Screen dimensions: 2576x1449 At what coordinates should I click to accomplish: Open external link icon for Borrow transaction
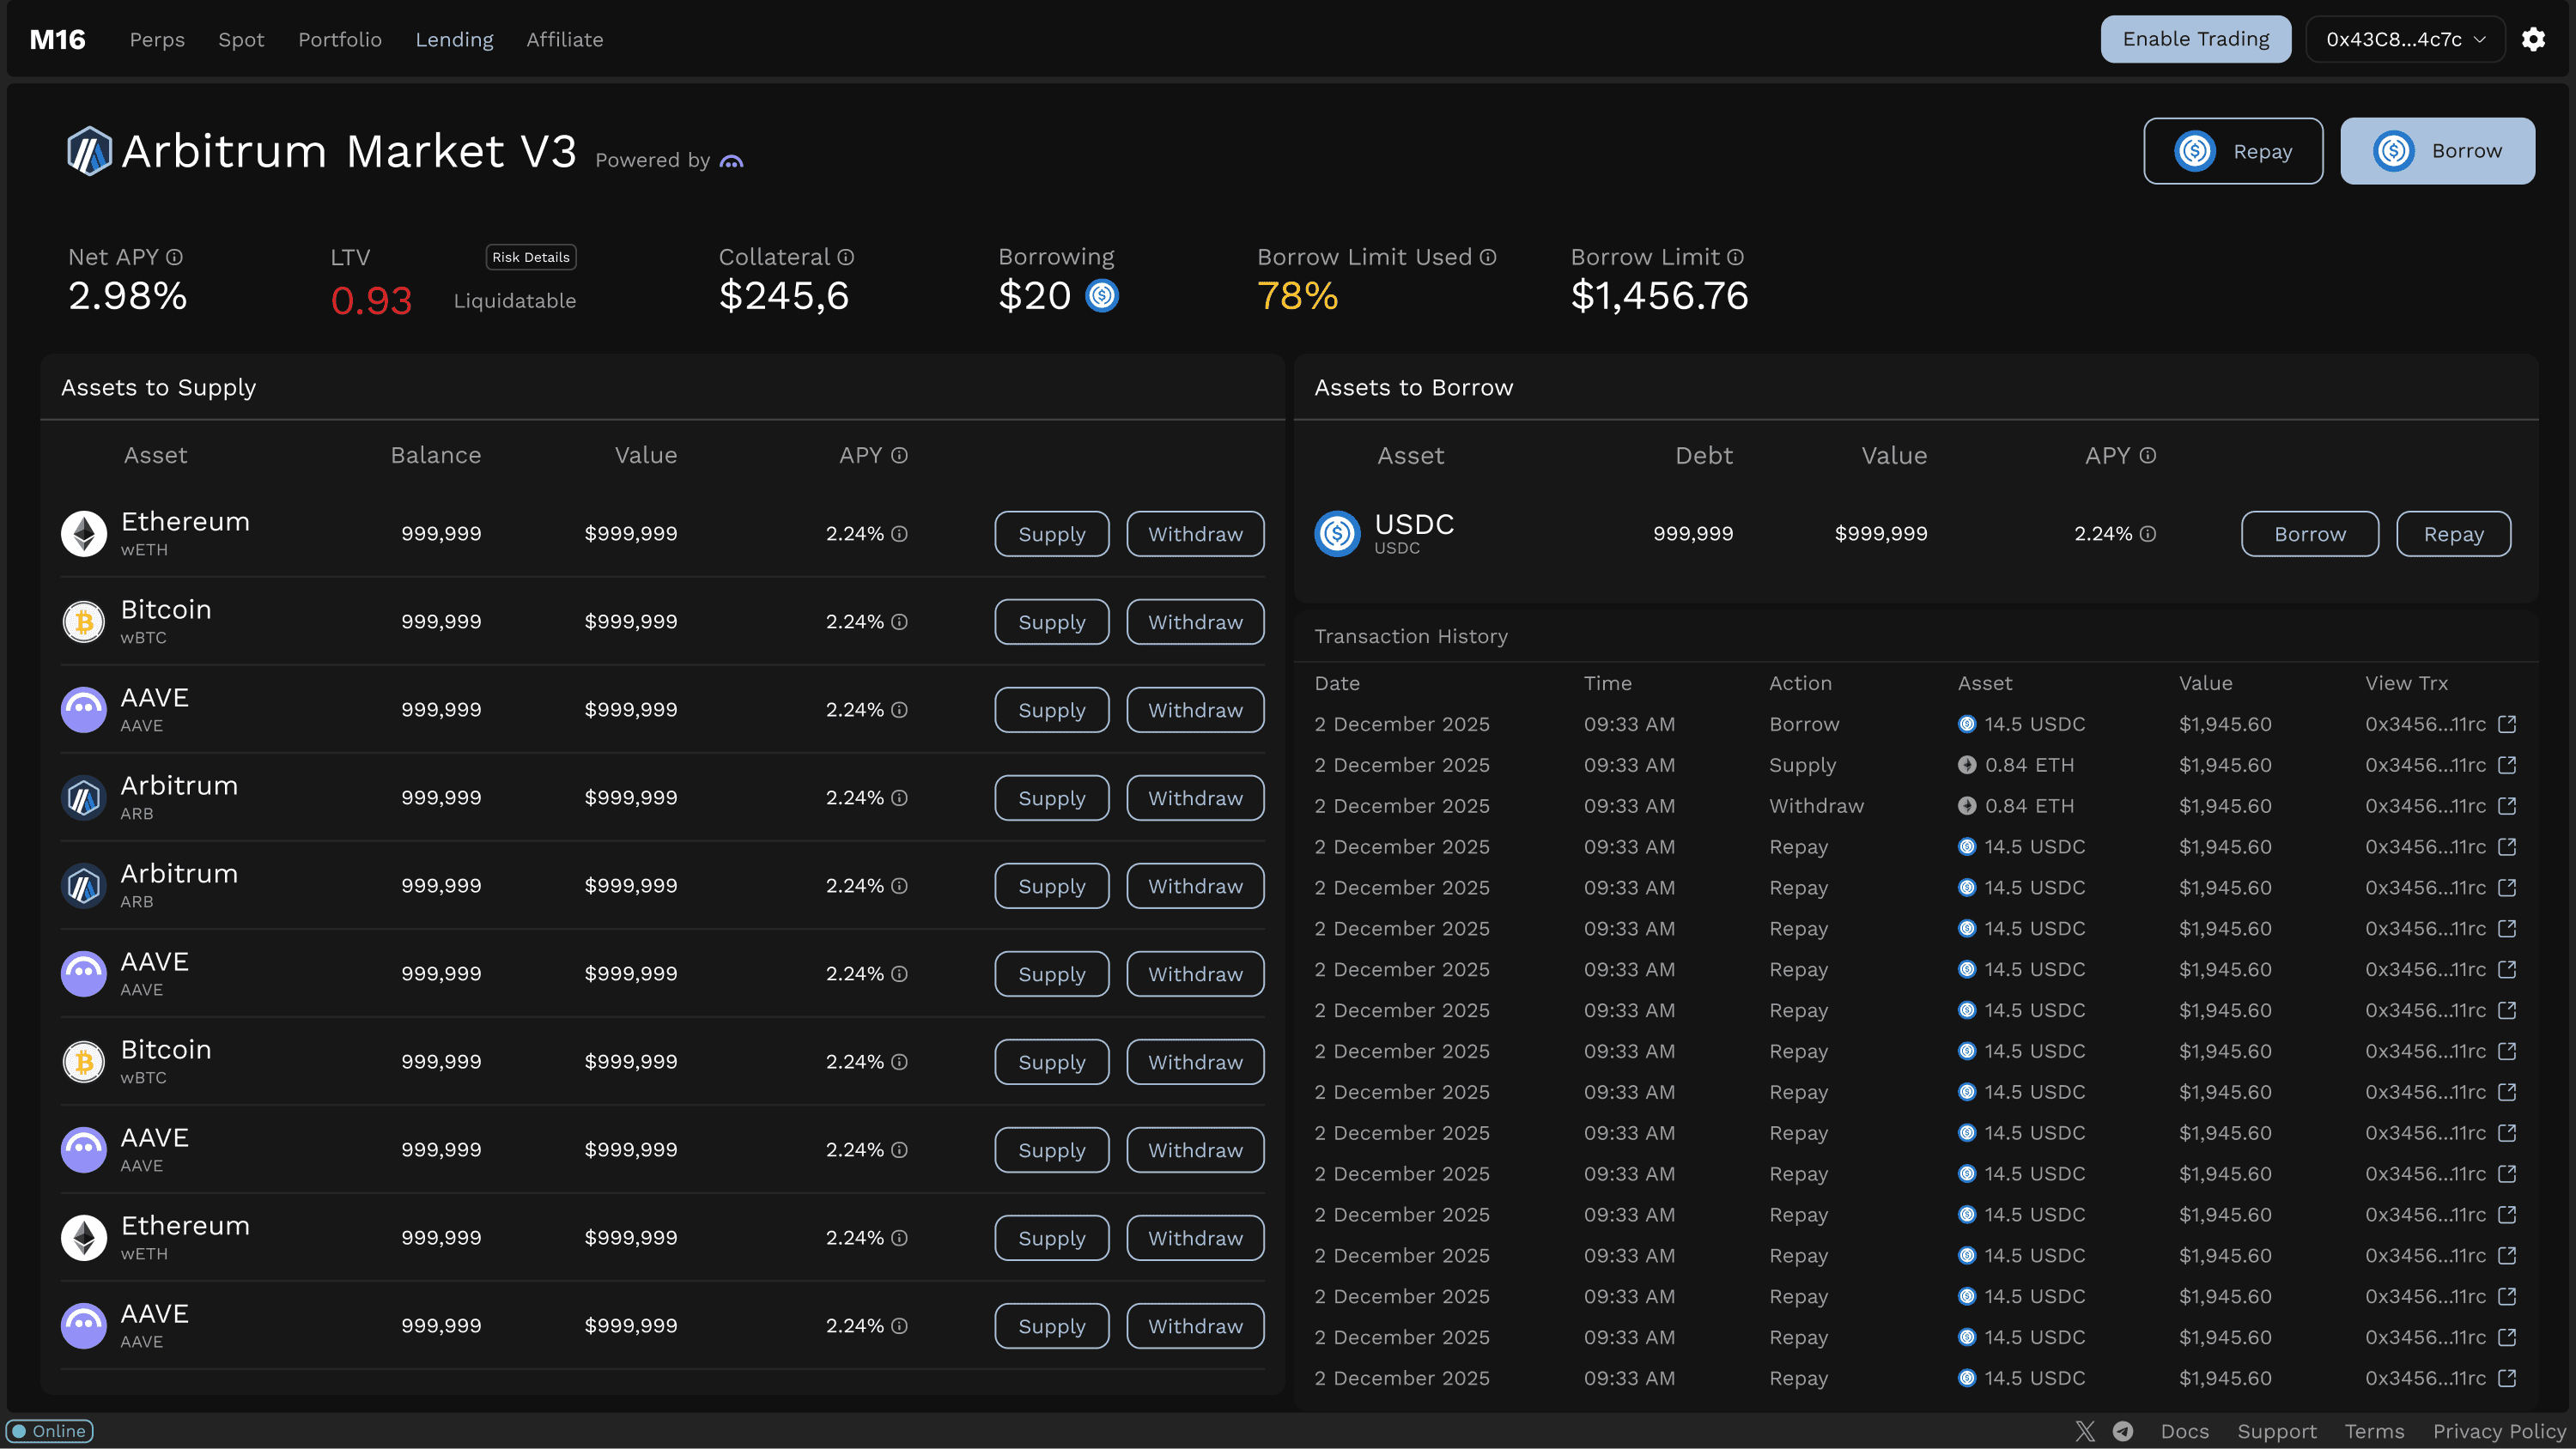click(2507, 724)
